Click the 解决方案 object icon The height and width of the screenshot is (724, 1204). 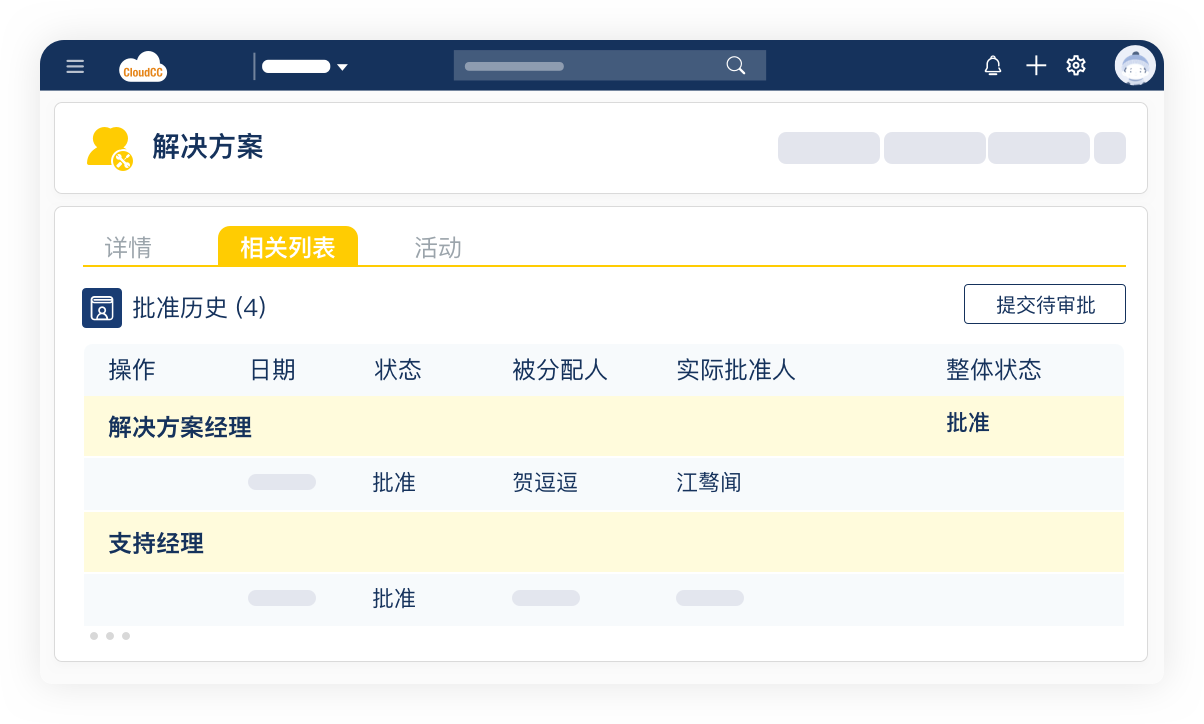109,148
